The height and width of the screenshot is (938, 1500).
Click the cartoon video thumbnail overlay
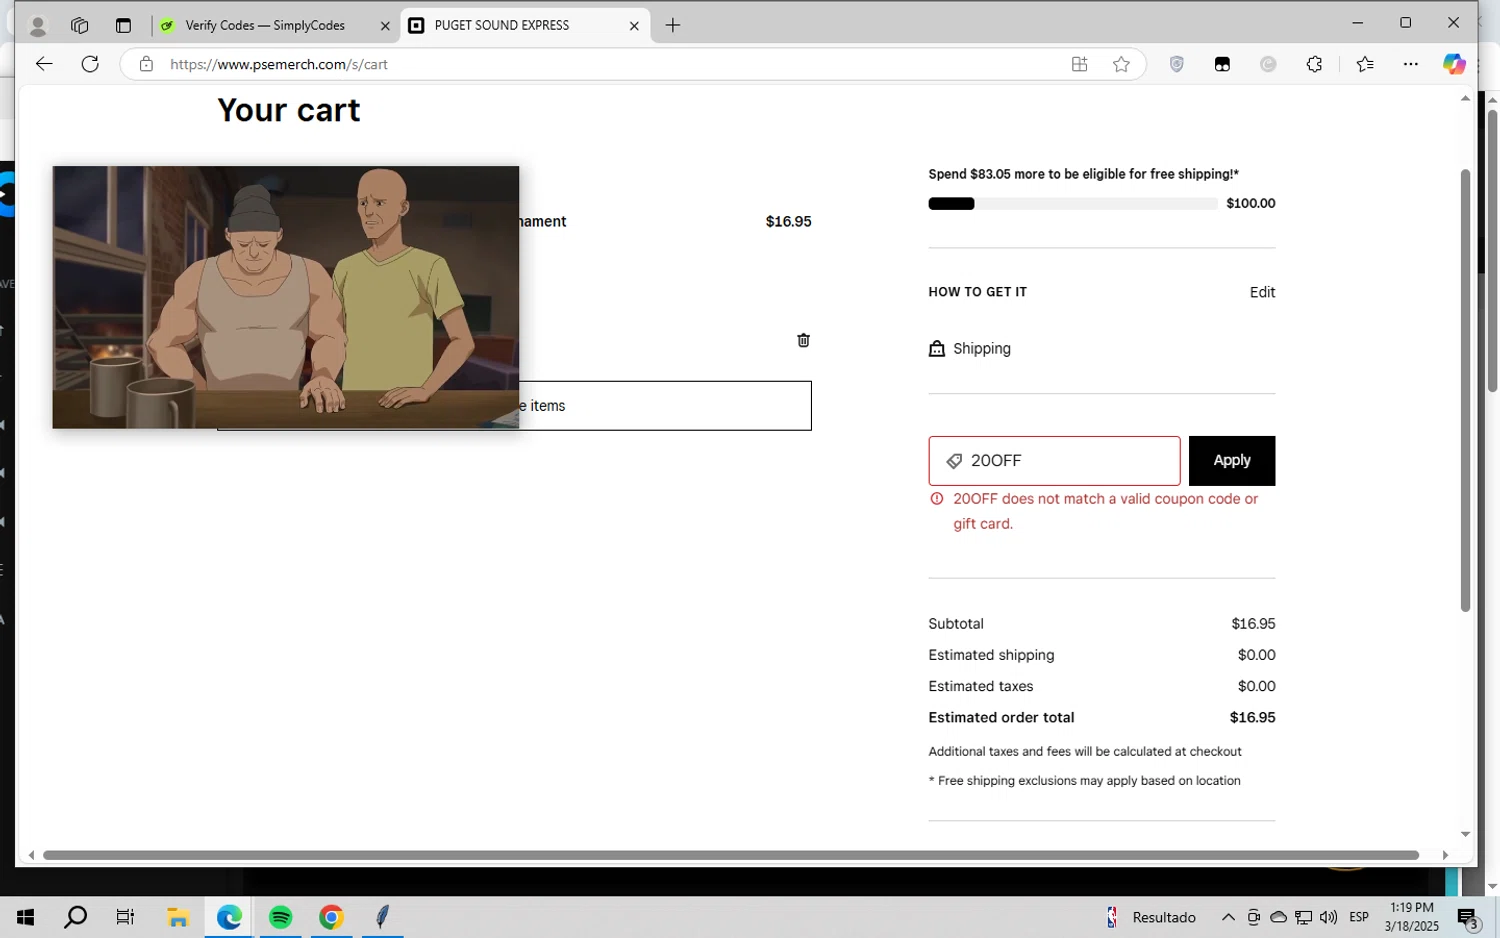[286, 297]
